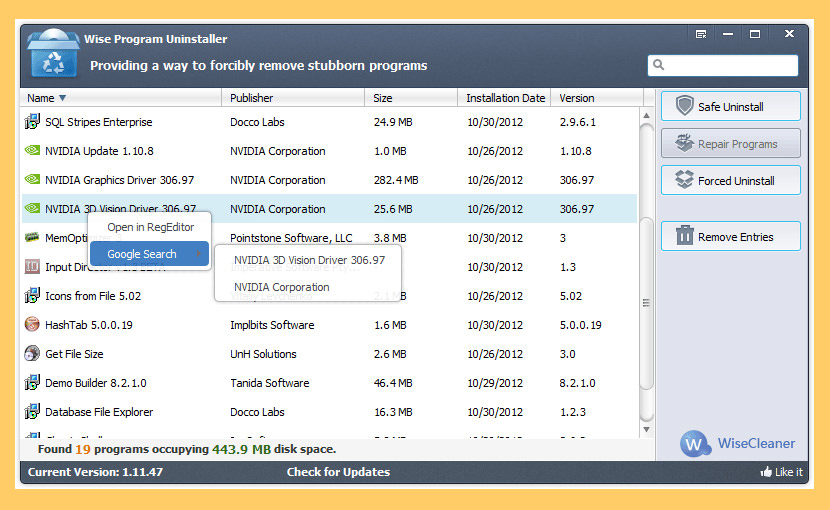Viewport: 830px width, 510px height.
Task: Click the Remove Entries button
Action: [x=730, y=236]
